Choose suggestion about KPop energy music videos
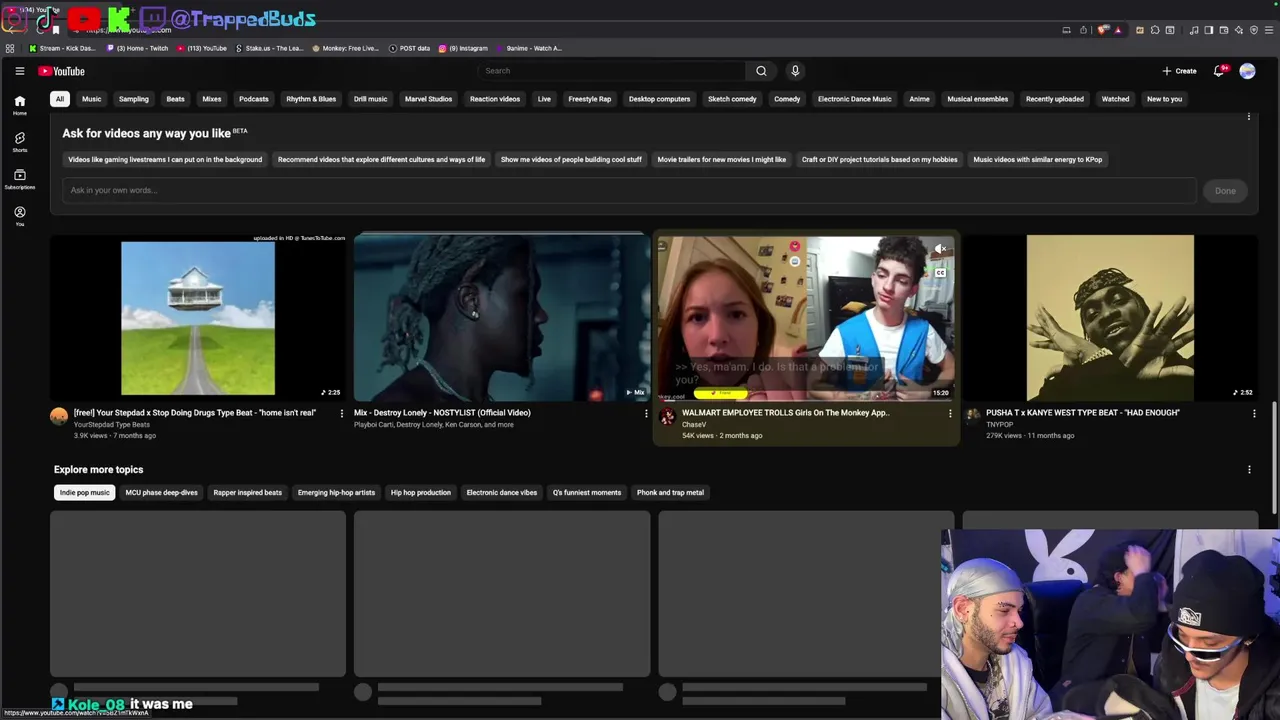The image size is (1280, 720). click(1037, 159)
